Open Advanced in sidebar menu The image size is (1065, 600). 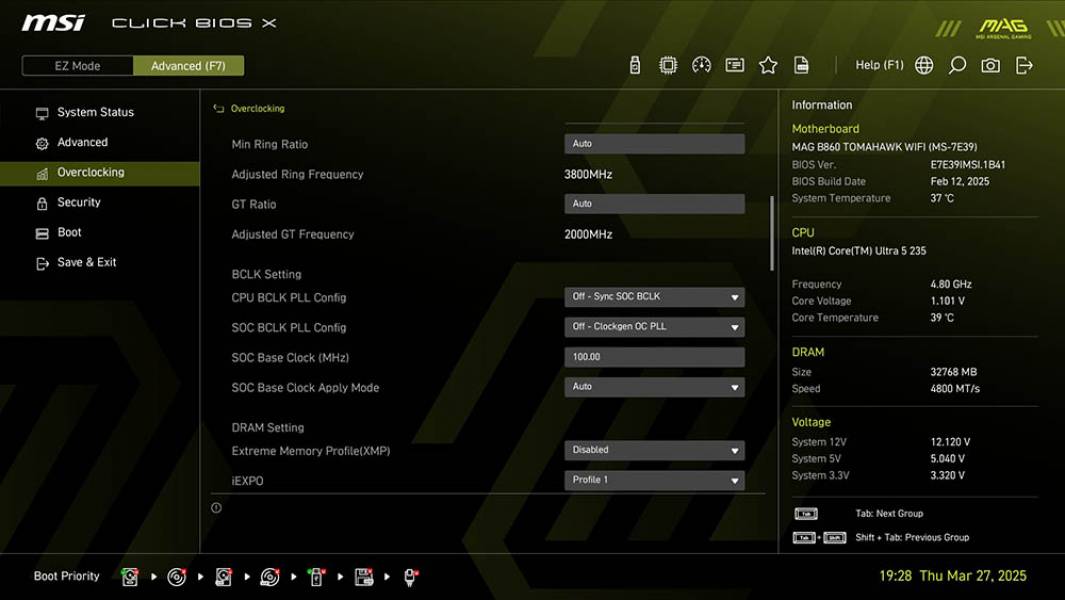pyautogui.click(x=100, y=142)
